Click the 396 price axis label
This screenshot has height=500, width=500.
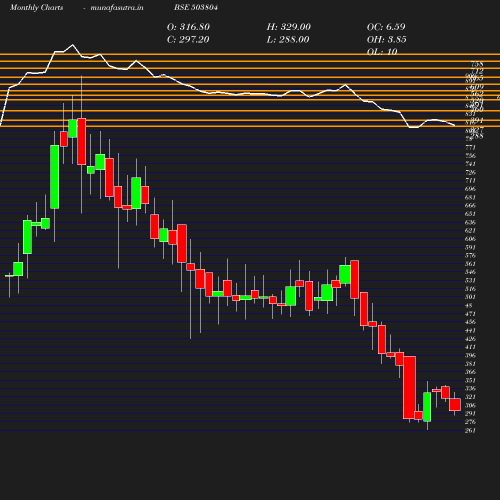tap(470, 355)
